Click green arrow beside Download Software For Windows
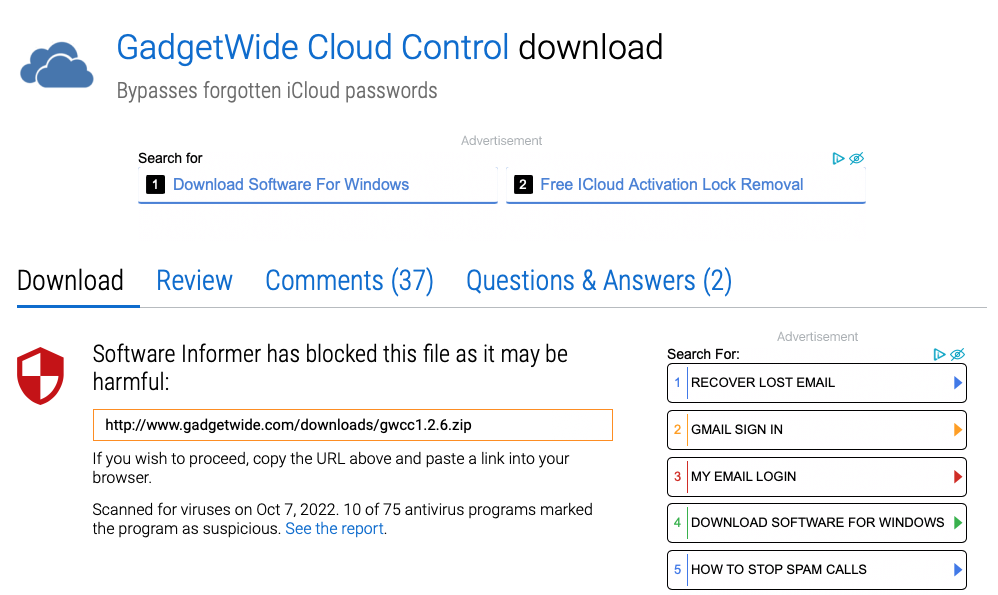Viewport: 998px width, 595px height. (x=957, y=523)
